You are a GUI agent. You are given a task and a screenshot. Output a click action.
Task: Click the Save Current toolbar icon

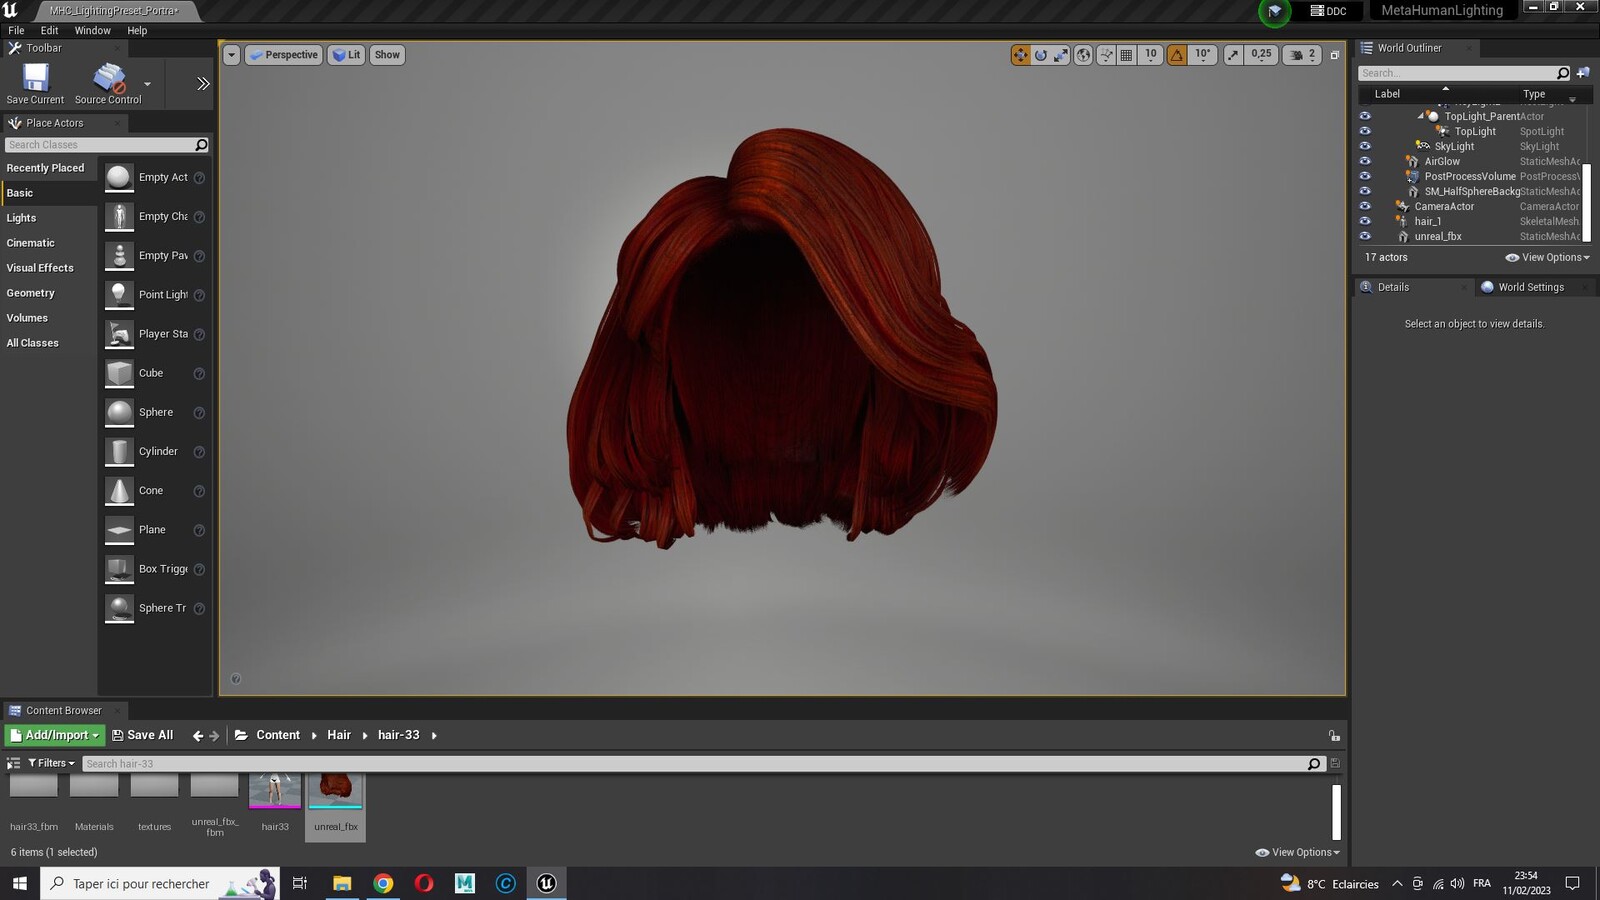click(x=35, y=84)
